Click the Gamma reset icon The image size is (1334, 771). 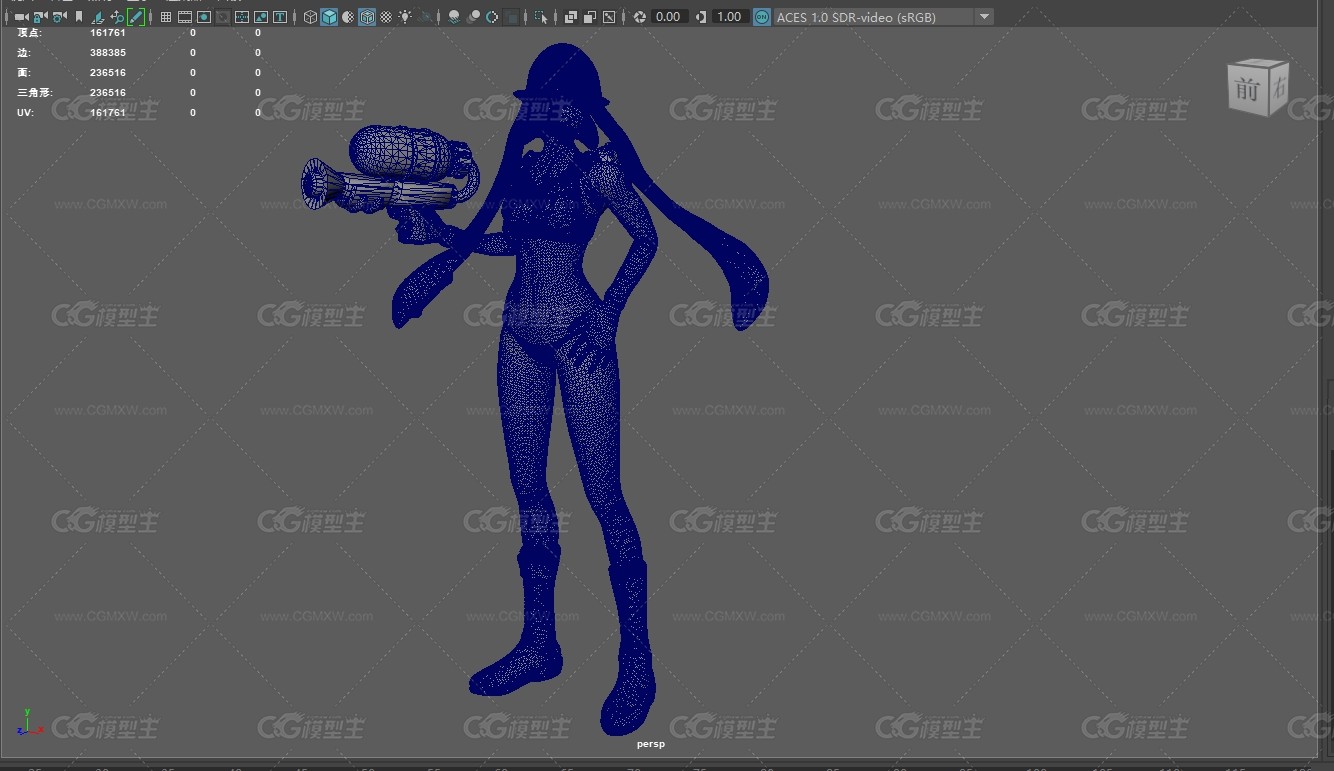pyautogui.click(x=701, y=17)
